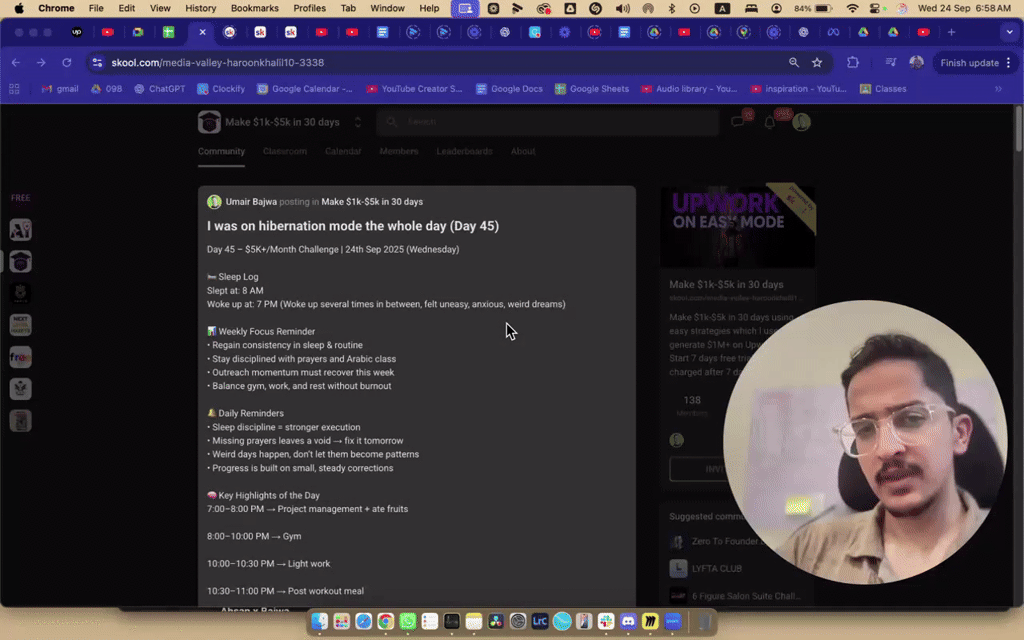The image size is (1024, 640).
Task: Open the History menu in menu bar
Action: pos(200,8)
